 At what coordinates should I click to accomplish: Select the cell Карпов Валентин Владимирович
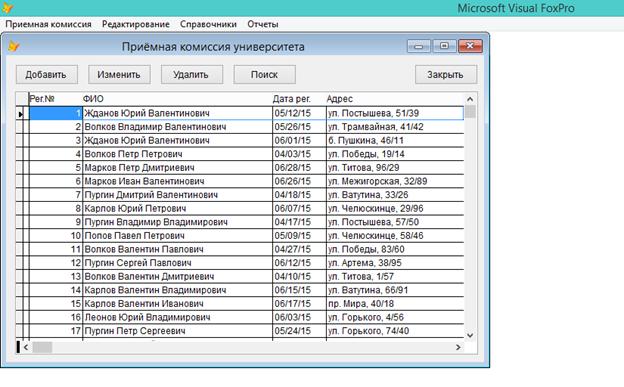177,290
